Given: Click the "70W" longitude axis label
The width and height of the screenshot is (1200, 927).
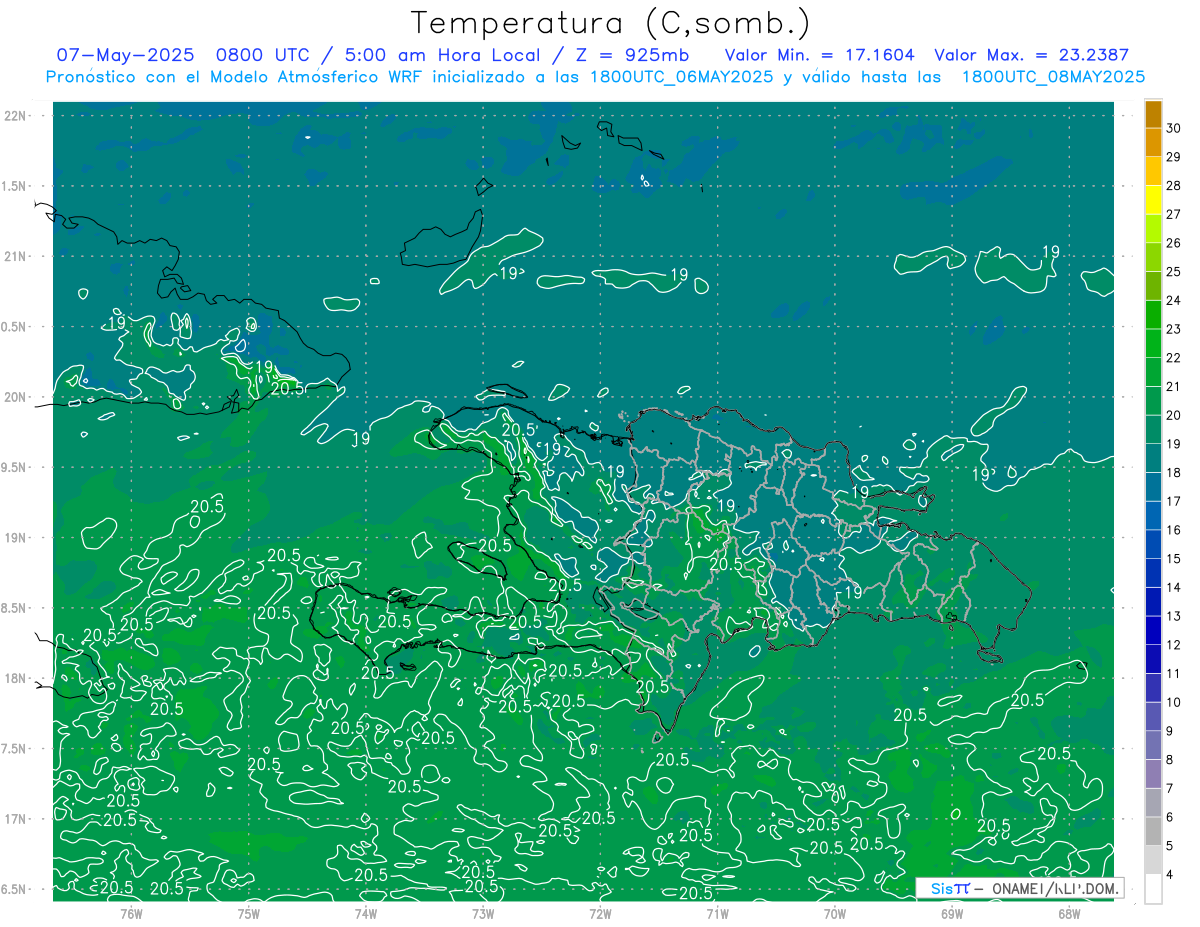Looking at the screenshot, I should point(834,913).
